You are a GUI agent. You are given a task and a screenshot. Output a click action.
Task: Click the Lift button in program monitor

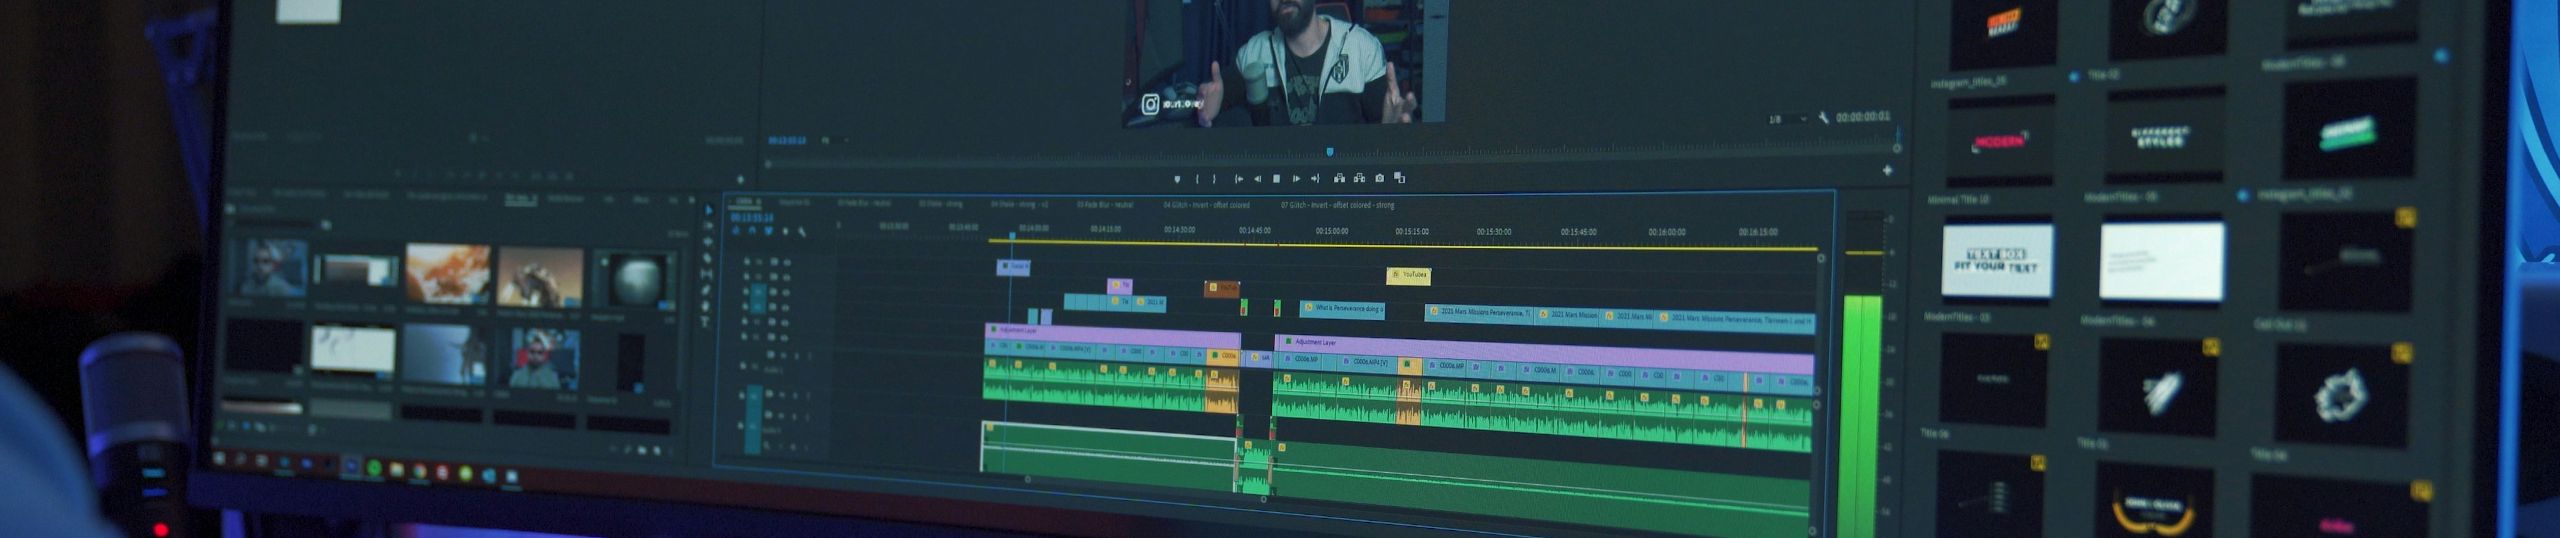pyautogui.click(x=1339, y=179)
